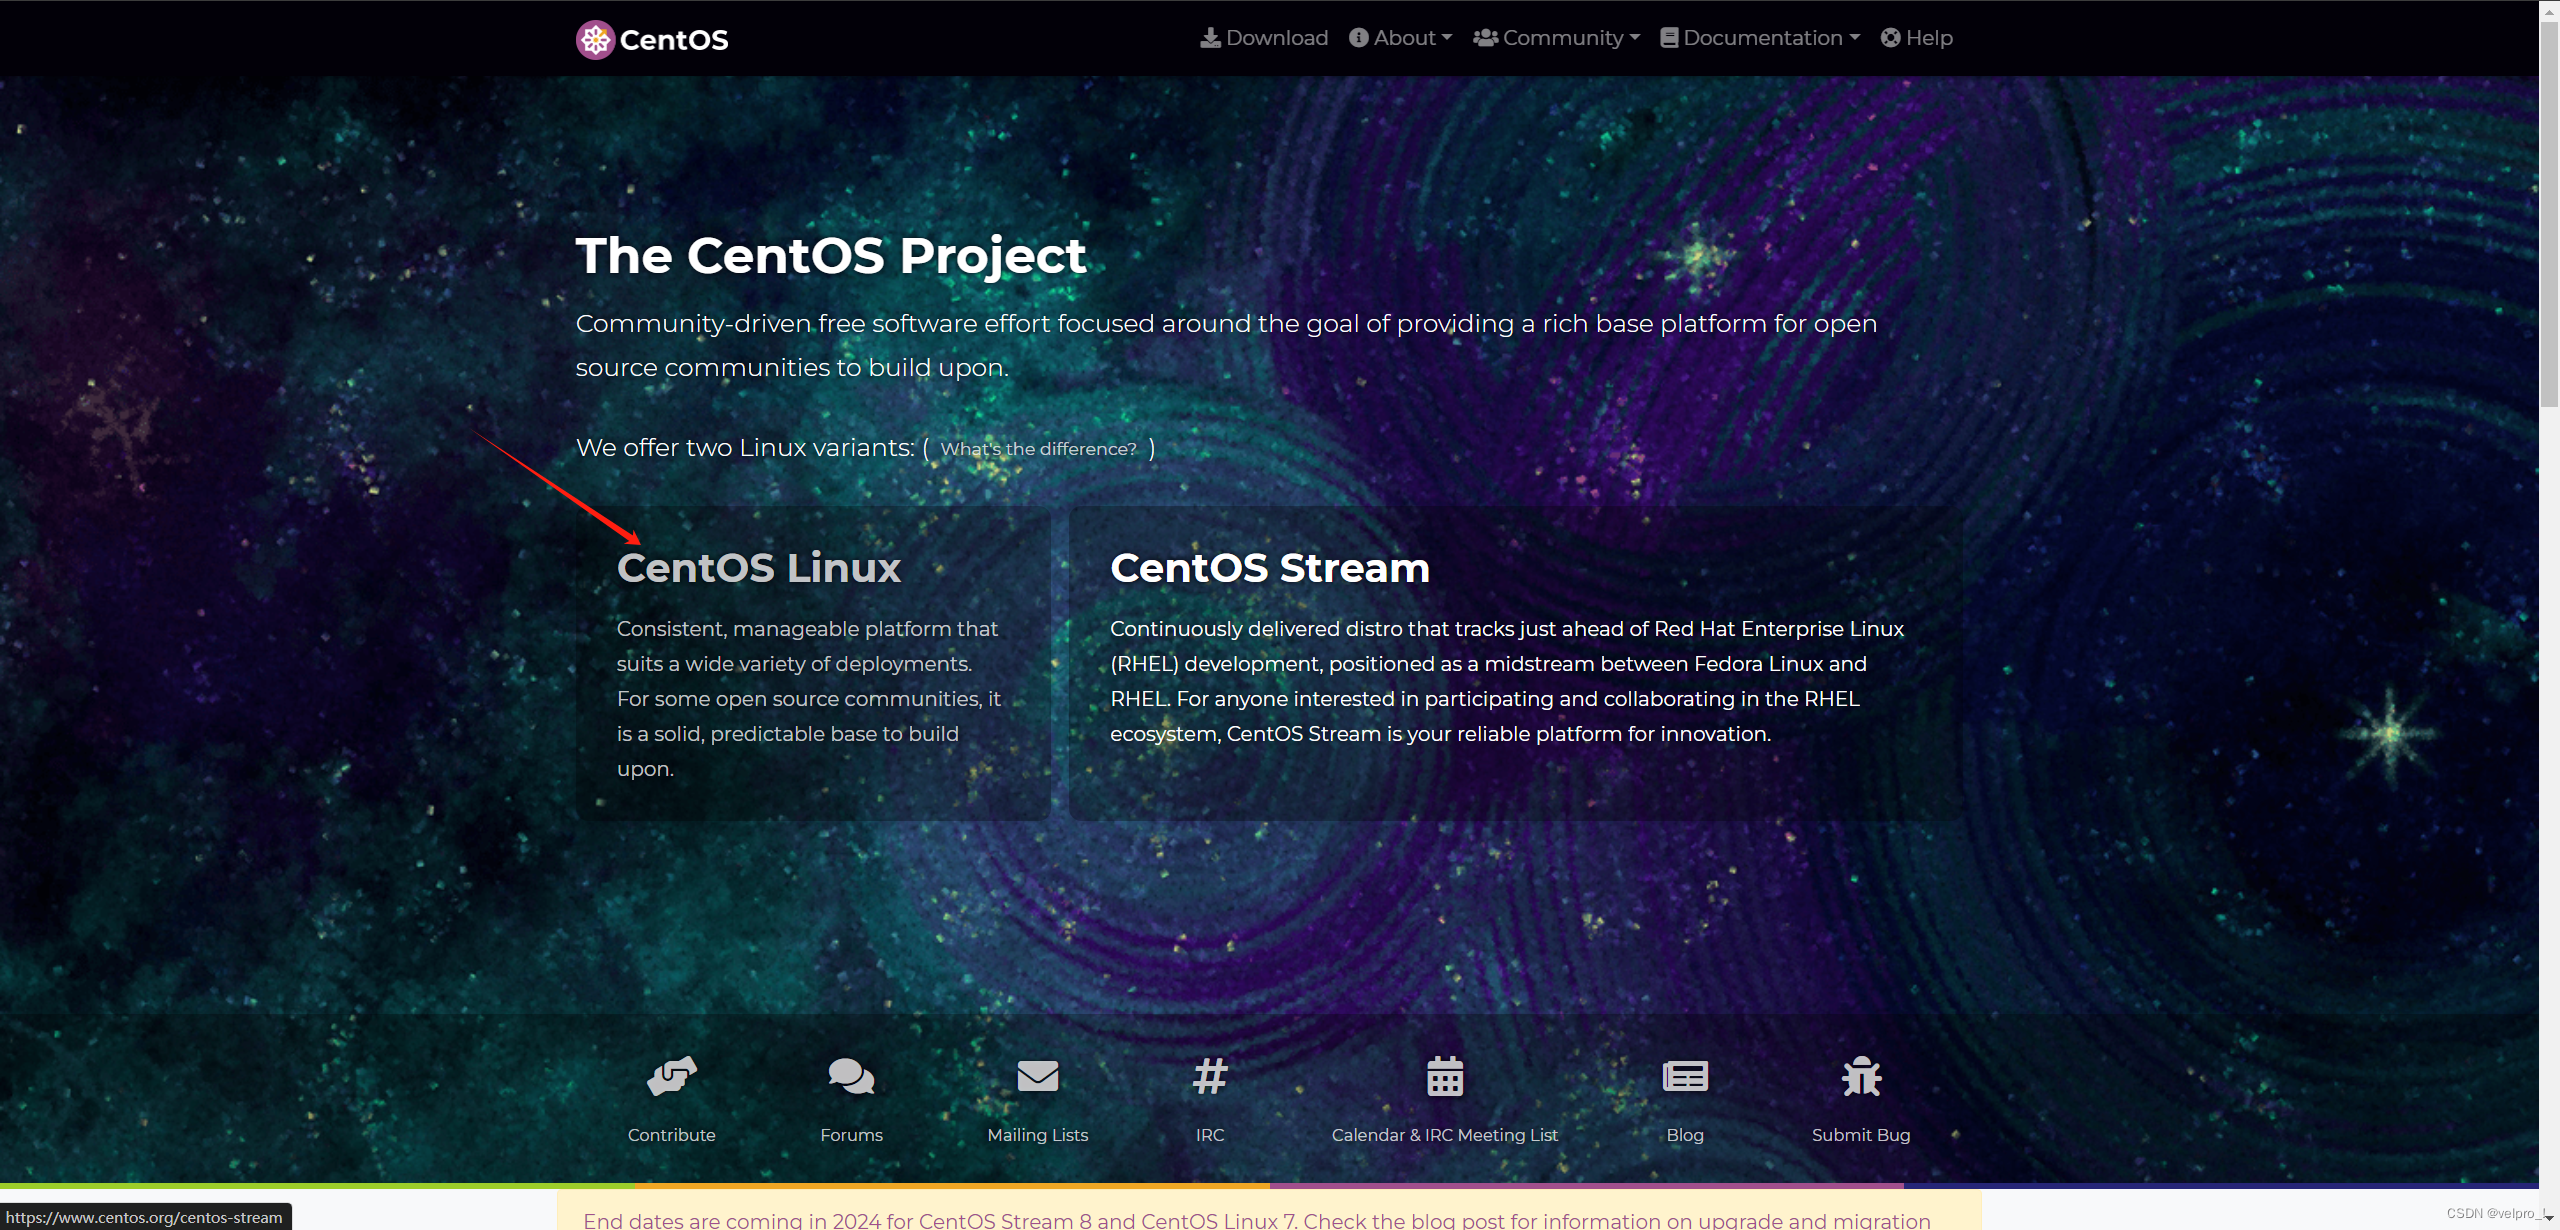The image size is (2560, 1230).
Task: Select the Forums icon in footer
Action: point(851,1076)
